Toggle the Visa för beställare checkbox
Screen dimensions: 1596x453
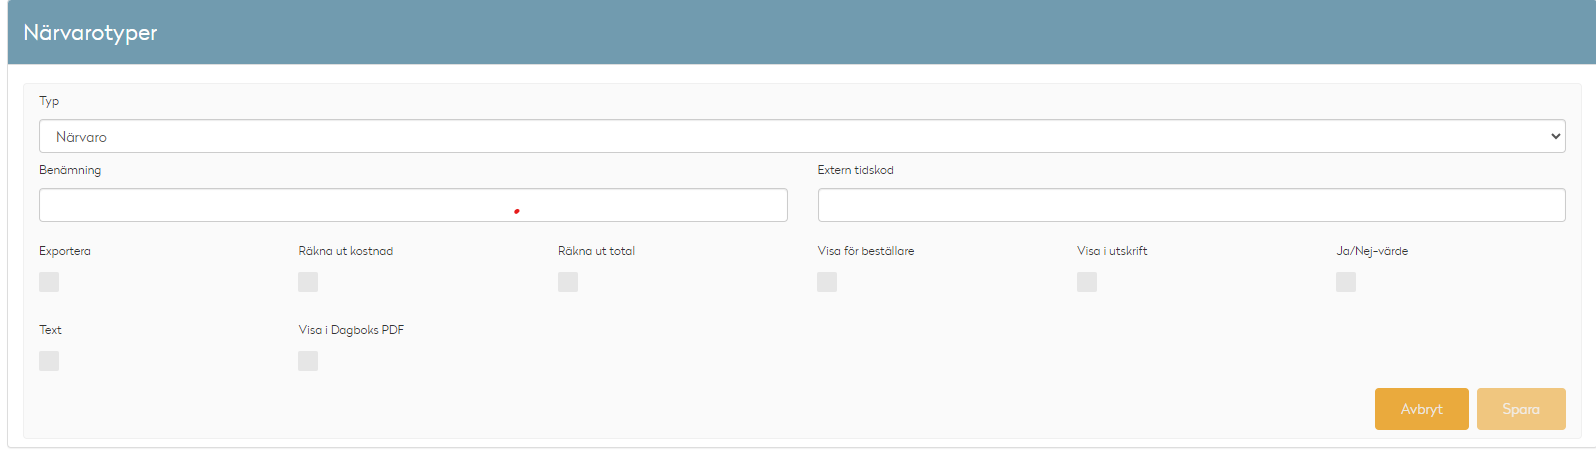[x=827, y=282]
